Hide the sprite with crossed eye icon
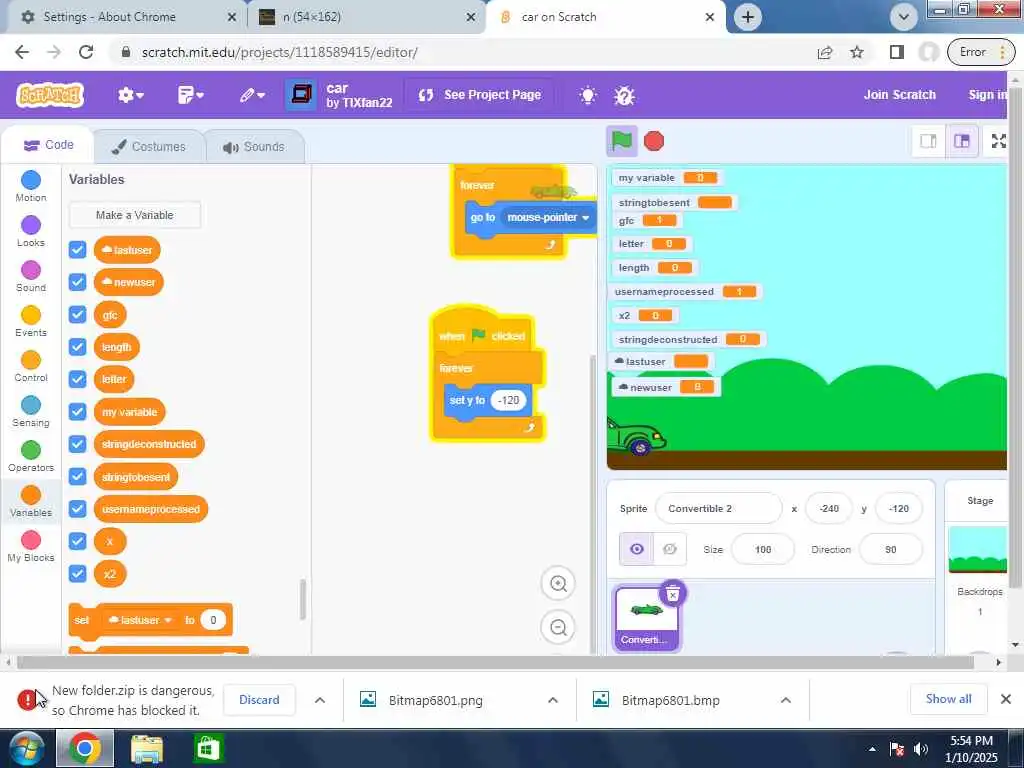Screen dimensions: 1024x768 (x=669, y=549)
